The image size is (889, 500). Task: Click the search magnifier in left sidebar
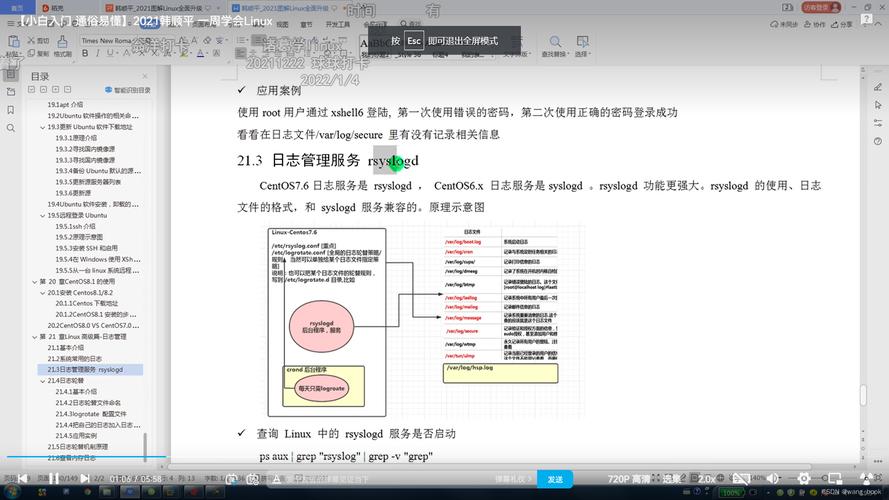point(11,128)
